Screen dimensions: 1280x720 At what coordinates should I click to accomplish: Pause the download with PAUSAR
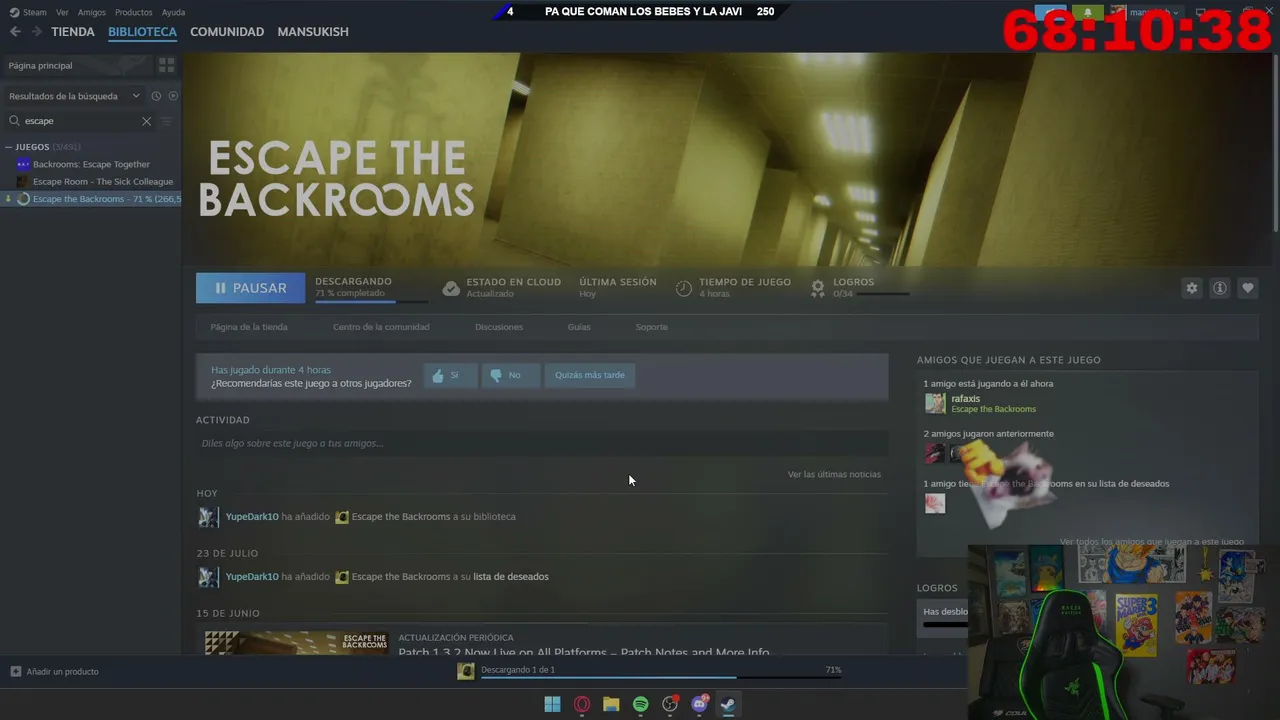coord(250,288)
